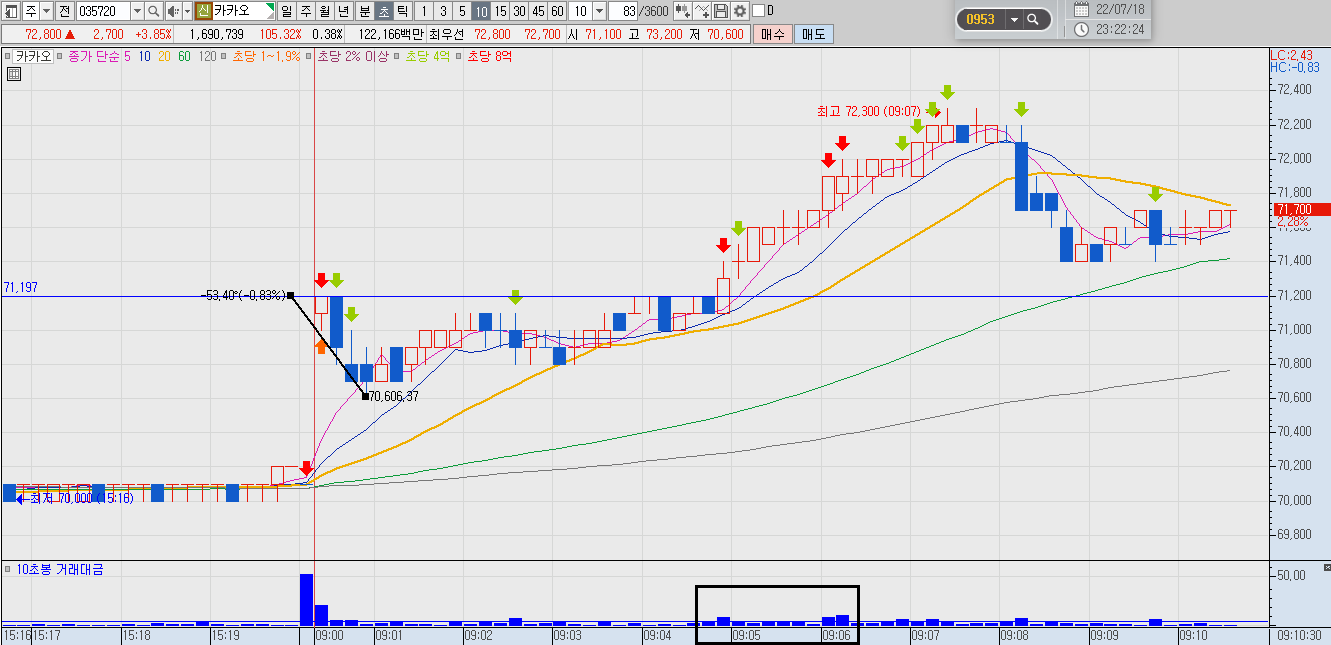Select the 분 minute period tab
1331x645 pixels.
pos(364,11)
